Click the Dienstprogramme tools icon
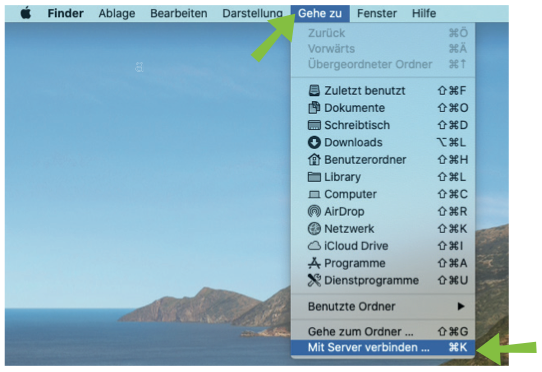This screenshot has width=542, height=372. click(x=314, y=280)
